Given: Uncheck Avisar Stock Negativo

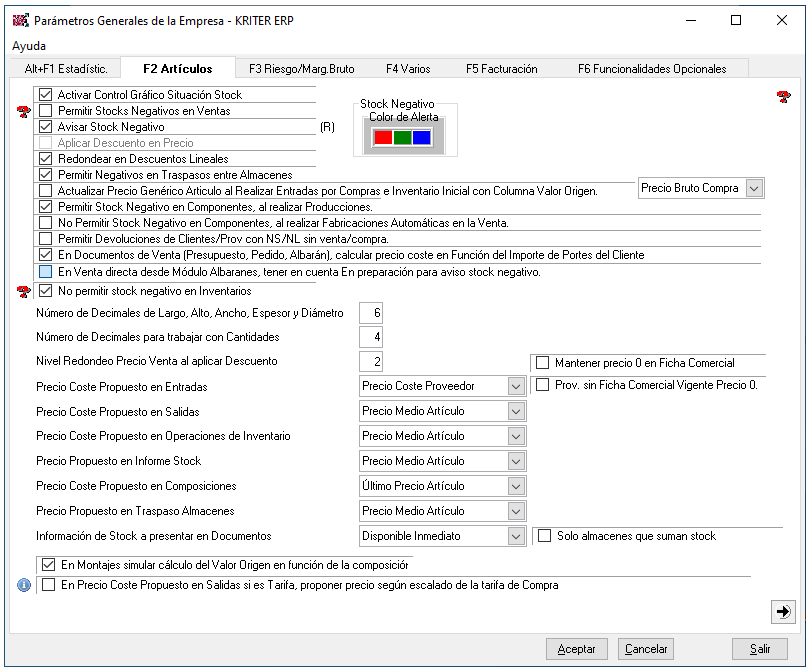Looking at the screenshot, I should tap(46, 127).
